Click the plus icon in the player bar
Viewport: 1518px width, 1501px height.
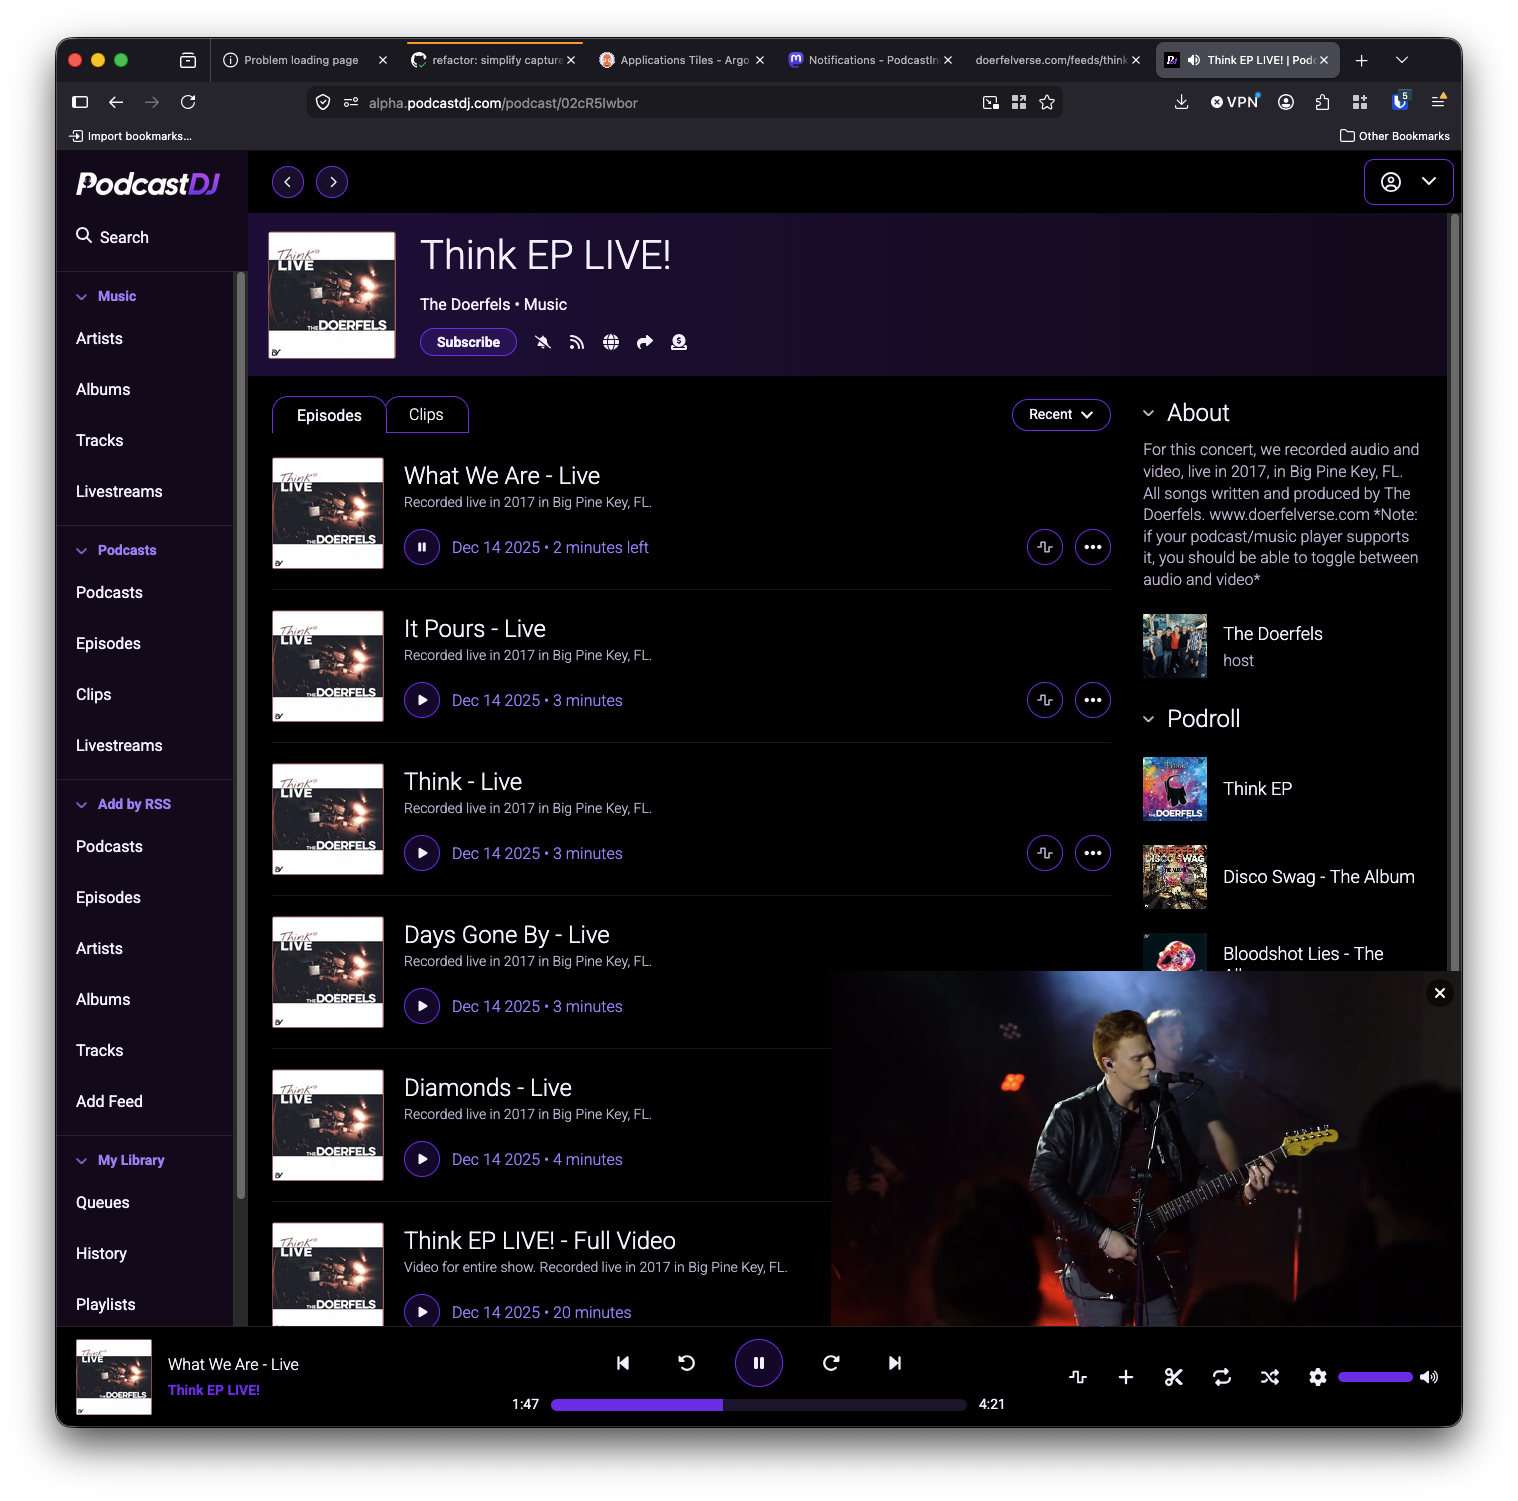tap(1126, 1377)
